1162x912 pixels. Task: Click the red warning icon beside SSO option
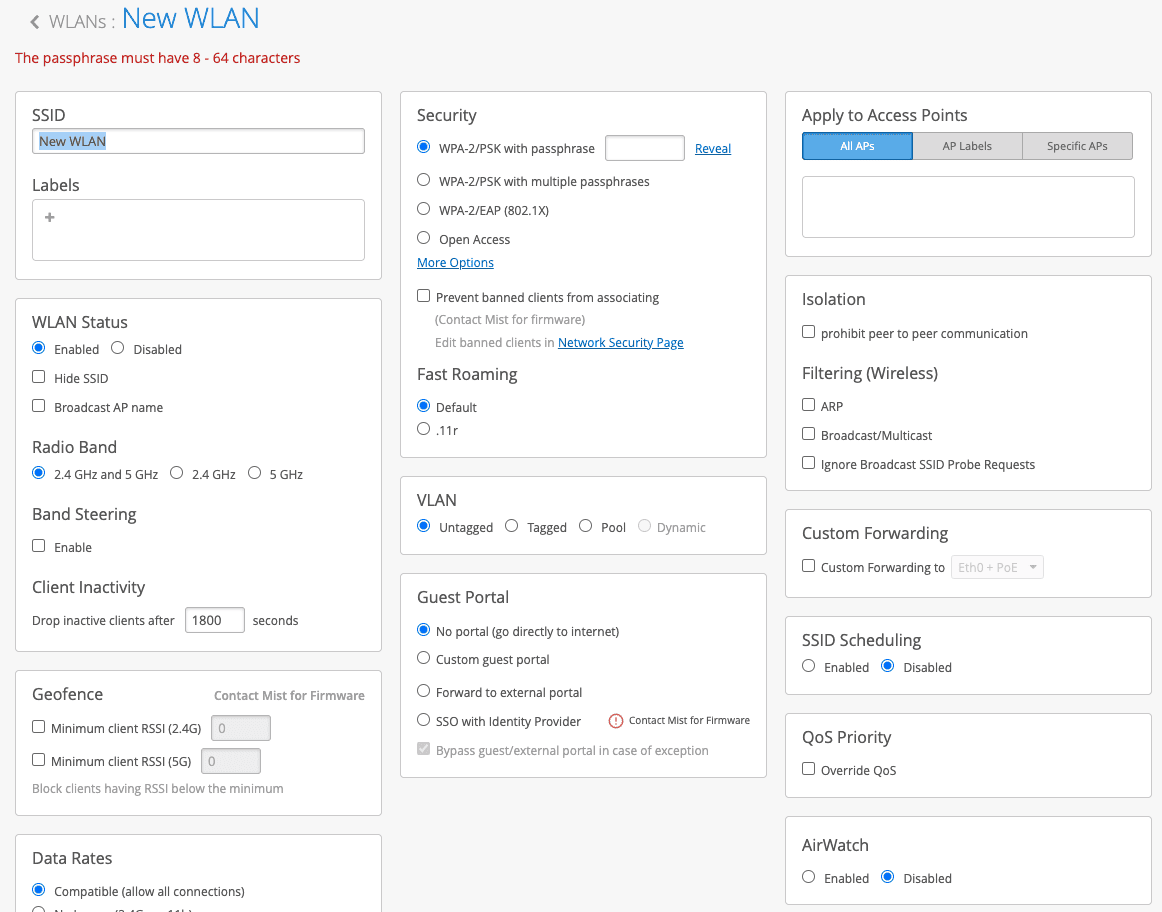pyautogui.click(x=616, y=721)
